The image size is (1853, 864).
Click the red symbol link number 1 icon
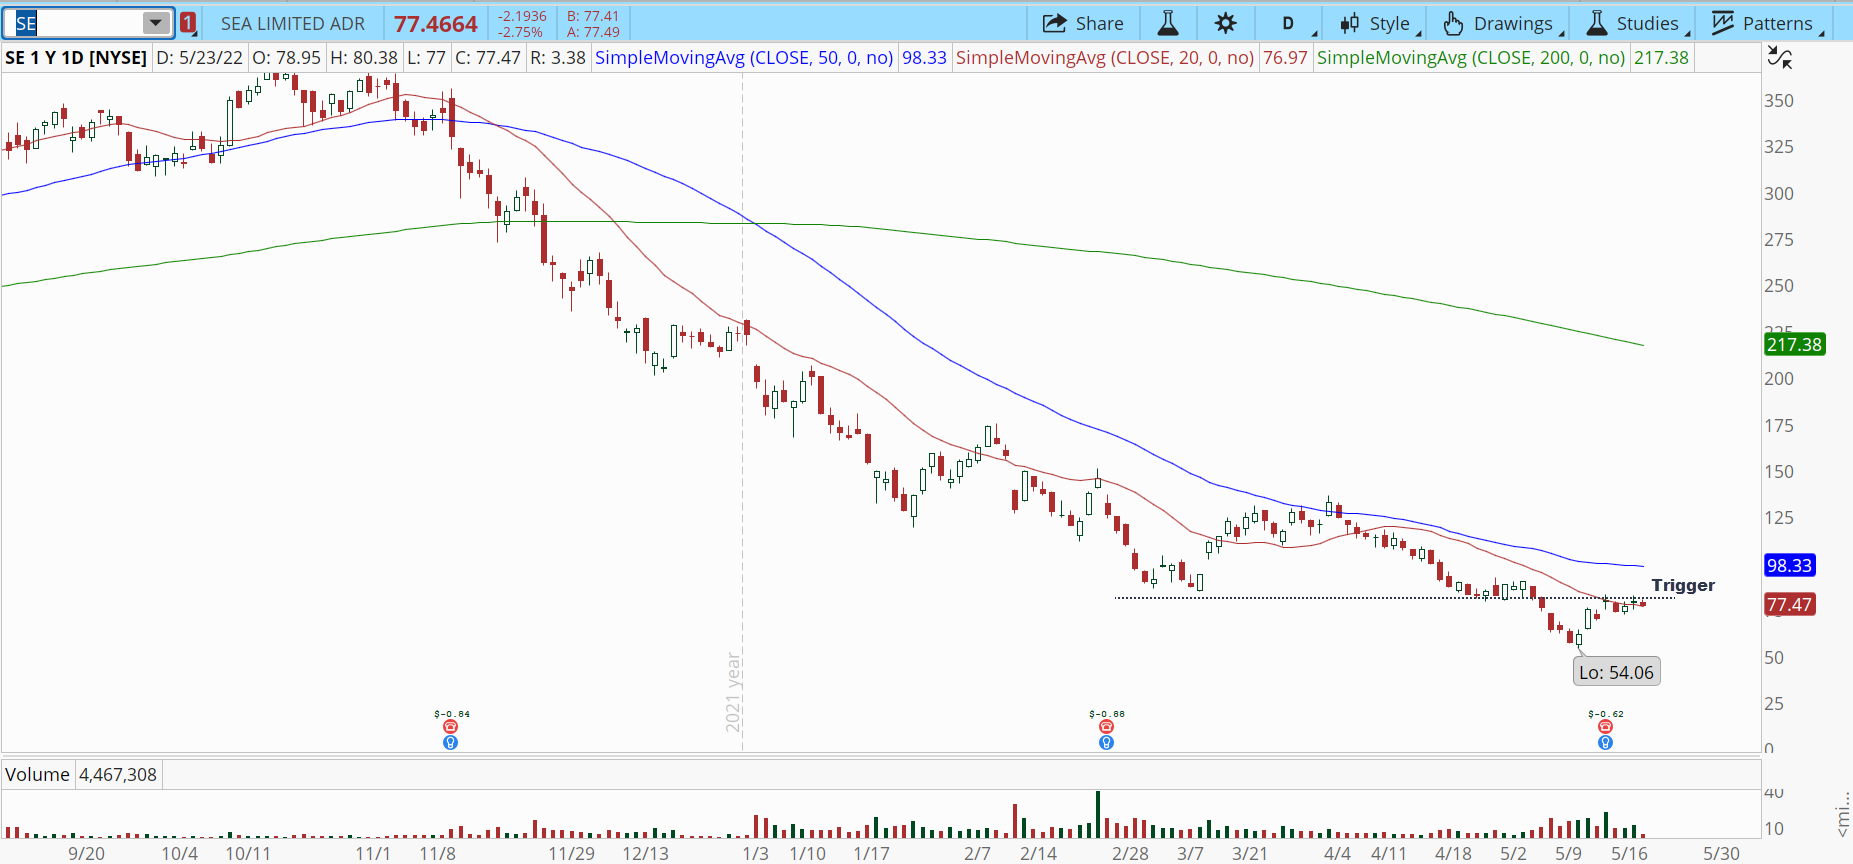(188, 23)
